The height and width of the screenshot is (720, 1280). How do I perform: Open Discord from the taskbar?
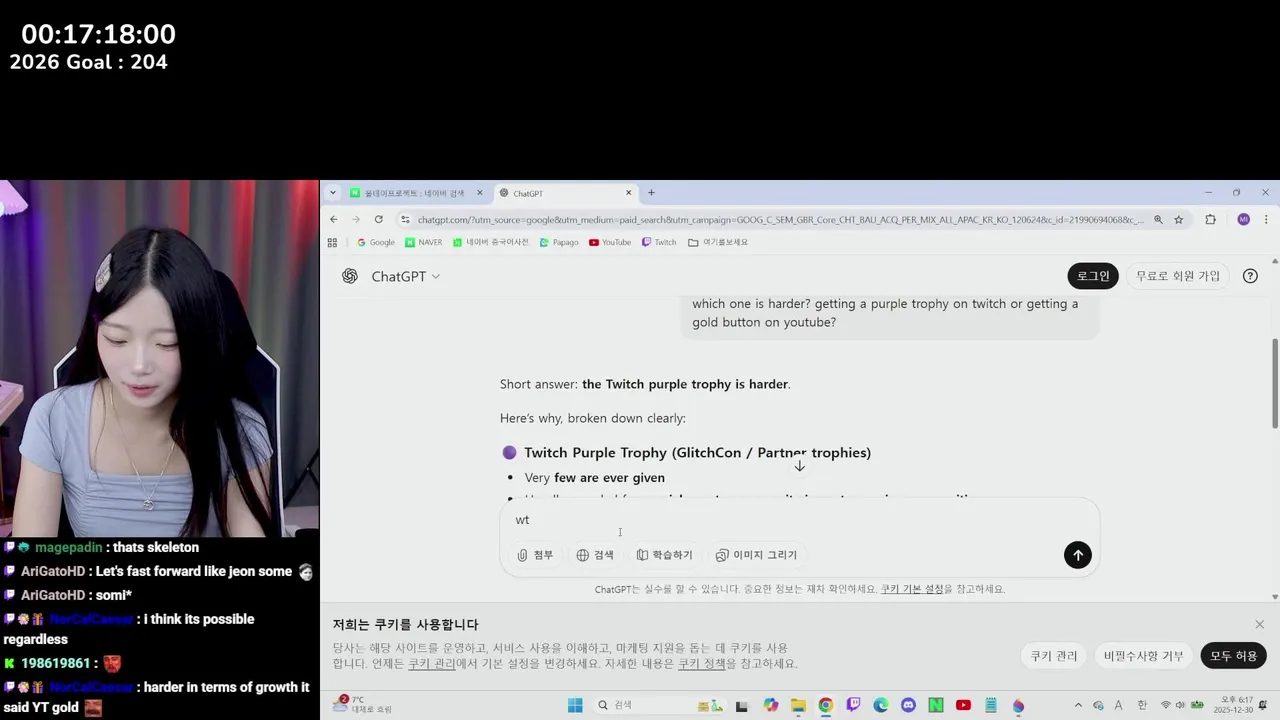pyautogui.click(x=908, y=705)
